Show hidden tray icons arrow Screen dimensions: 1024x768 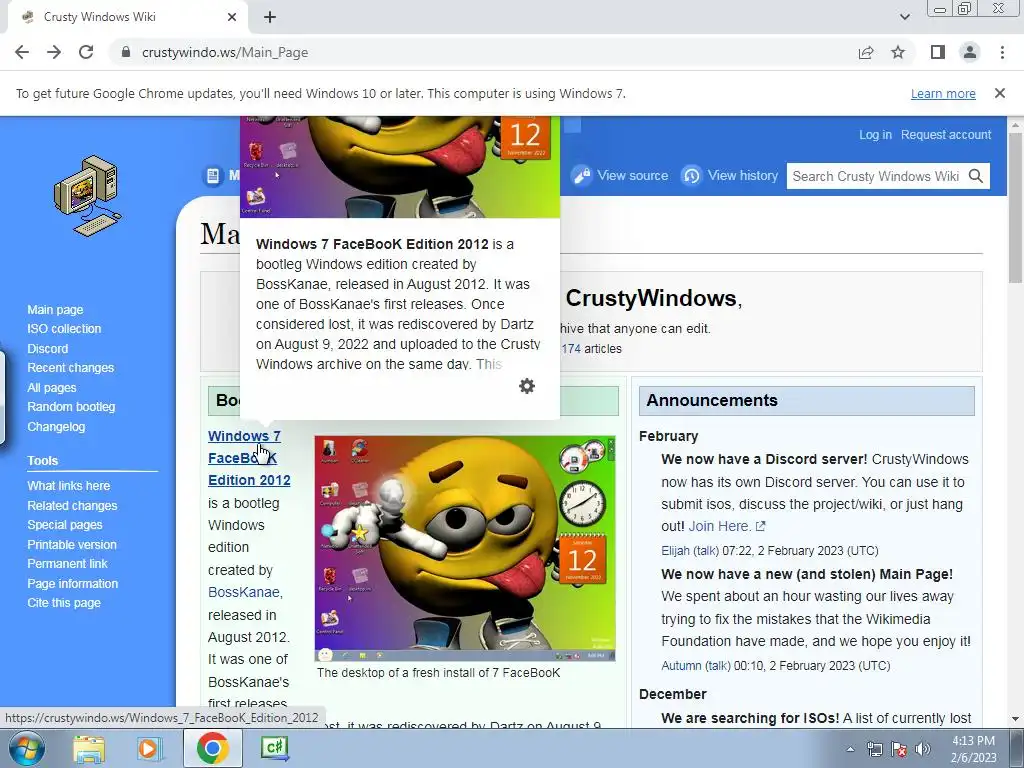(850, 749)
